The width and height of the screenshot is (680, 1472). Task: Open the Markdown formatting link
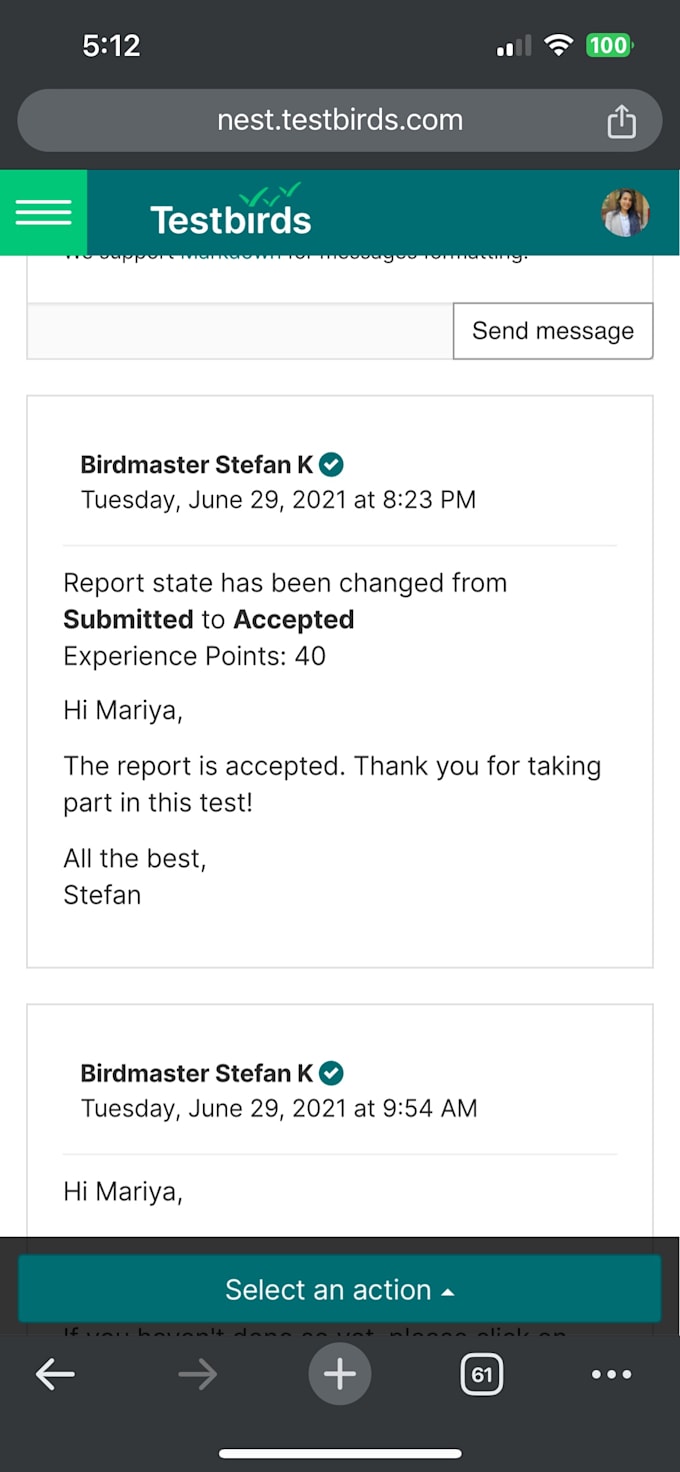click(x=230, y=256)
